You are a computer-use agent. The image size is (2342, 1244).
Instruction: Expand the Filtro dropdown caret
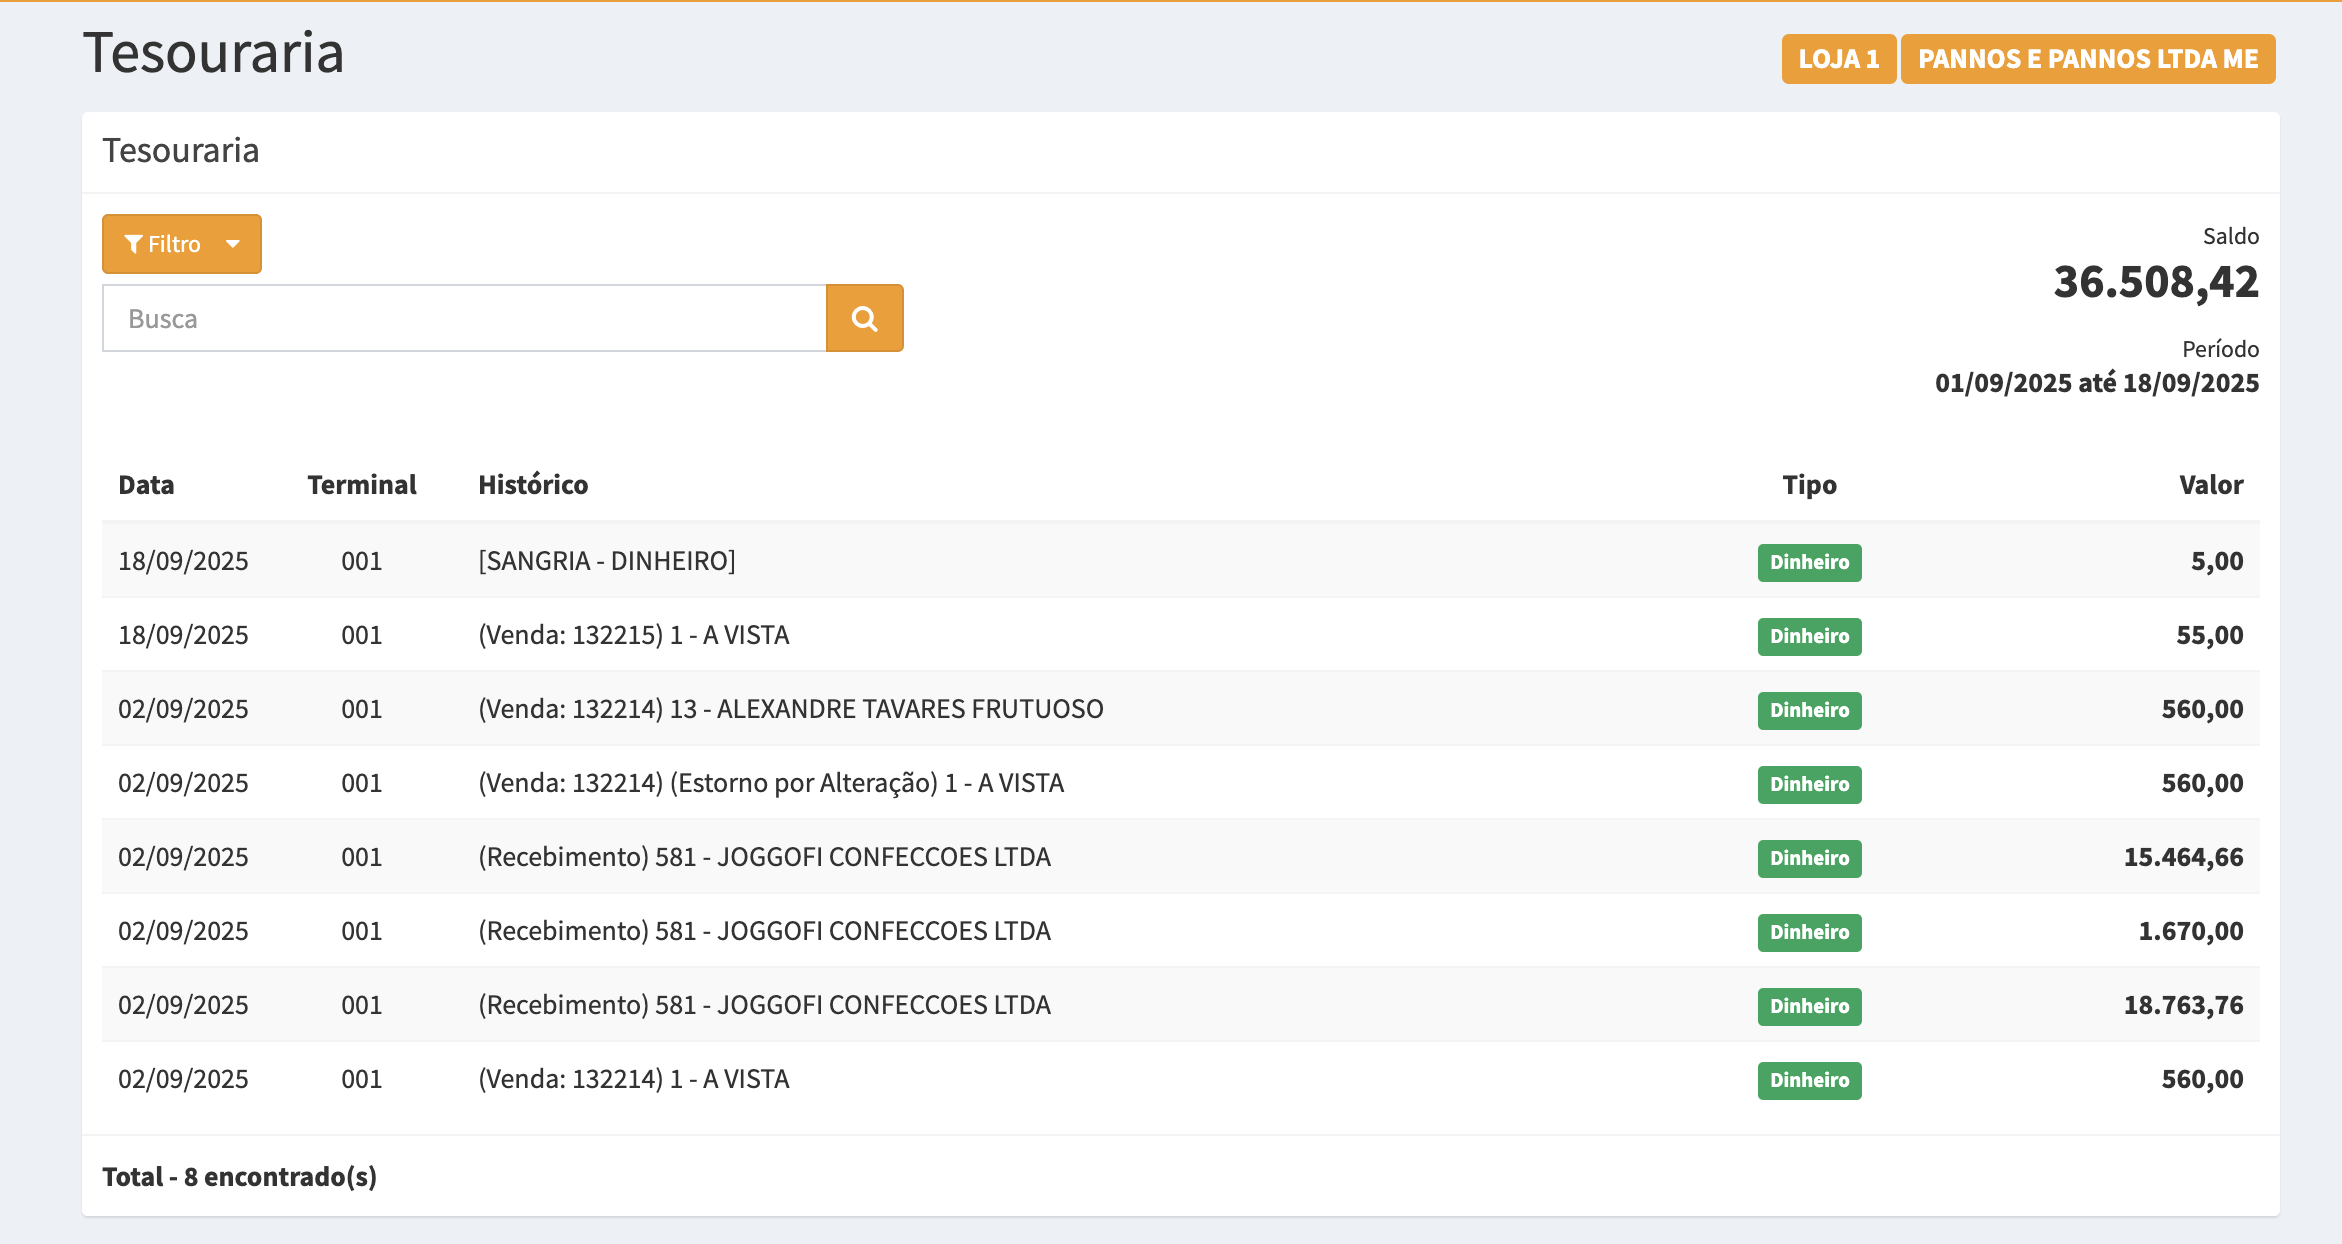pyautogui.click(x=233, y=244)
